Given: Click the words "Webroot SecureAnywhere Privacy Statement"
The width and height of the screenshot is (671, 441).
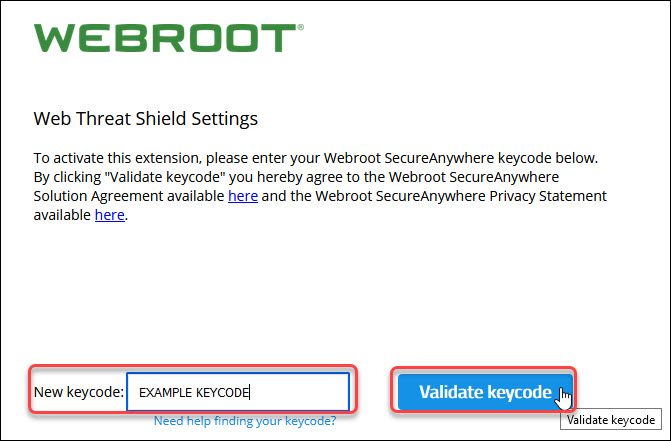Looking at the screenshot, I should point(461,196).
